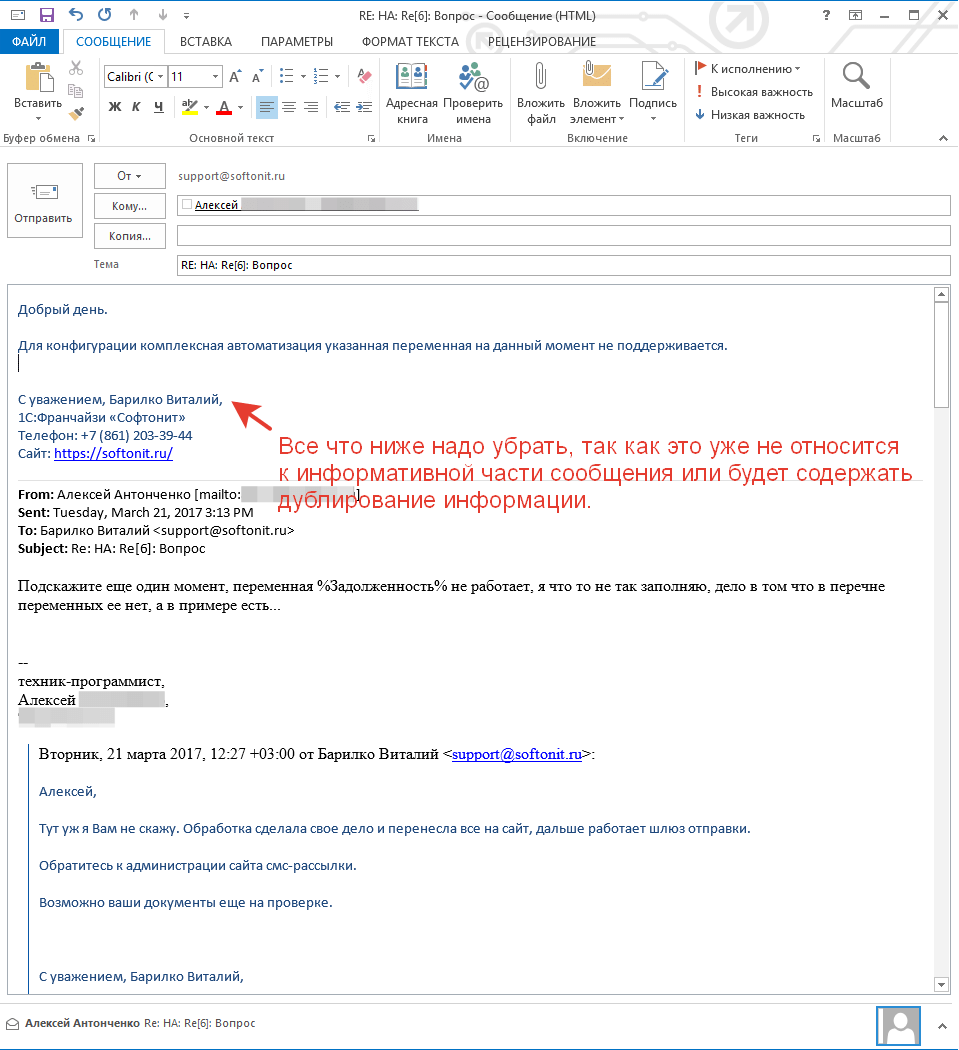Open the Address Book (Адресная книга)
Screen dimensions: 959x1050
pyautogui.click(x=411, y=93)
